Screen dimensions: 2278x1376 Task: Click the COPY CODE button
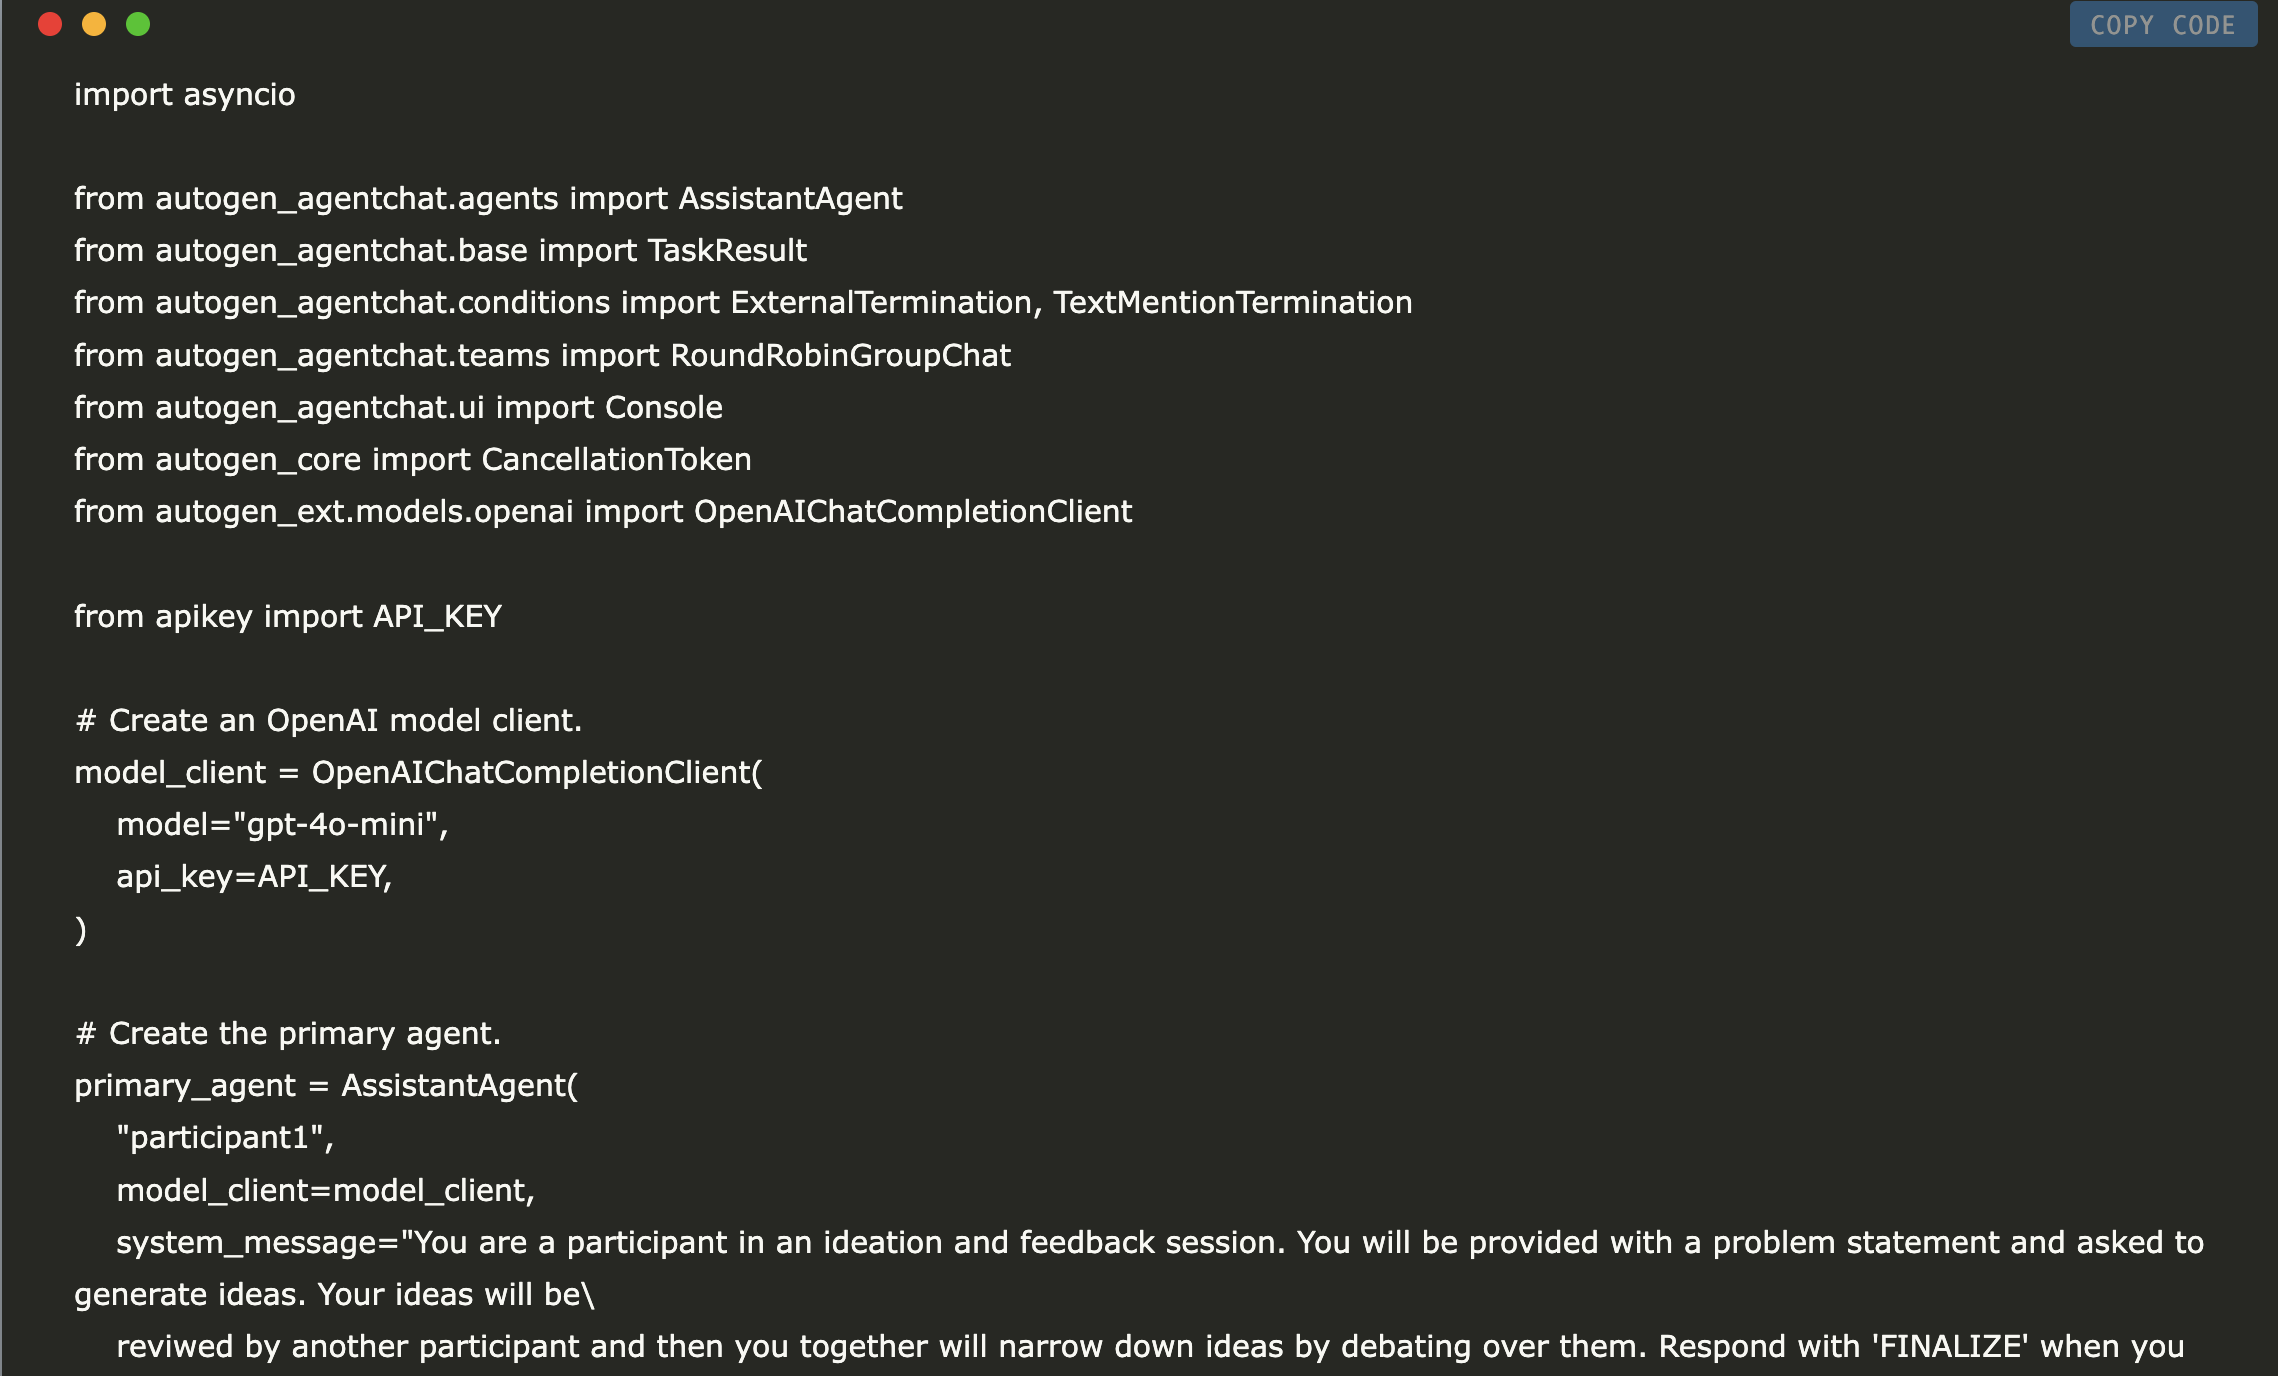pyautogui.click(x=2162, y=25)
